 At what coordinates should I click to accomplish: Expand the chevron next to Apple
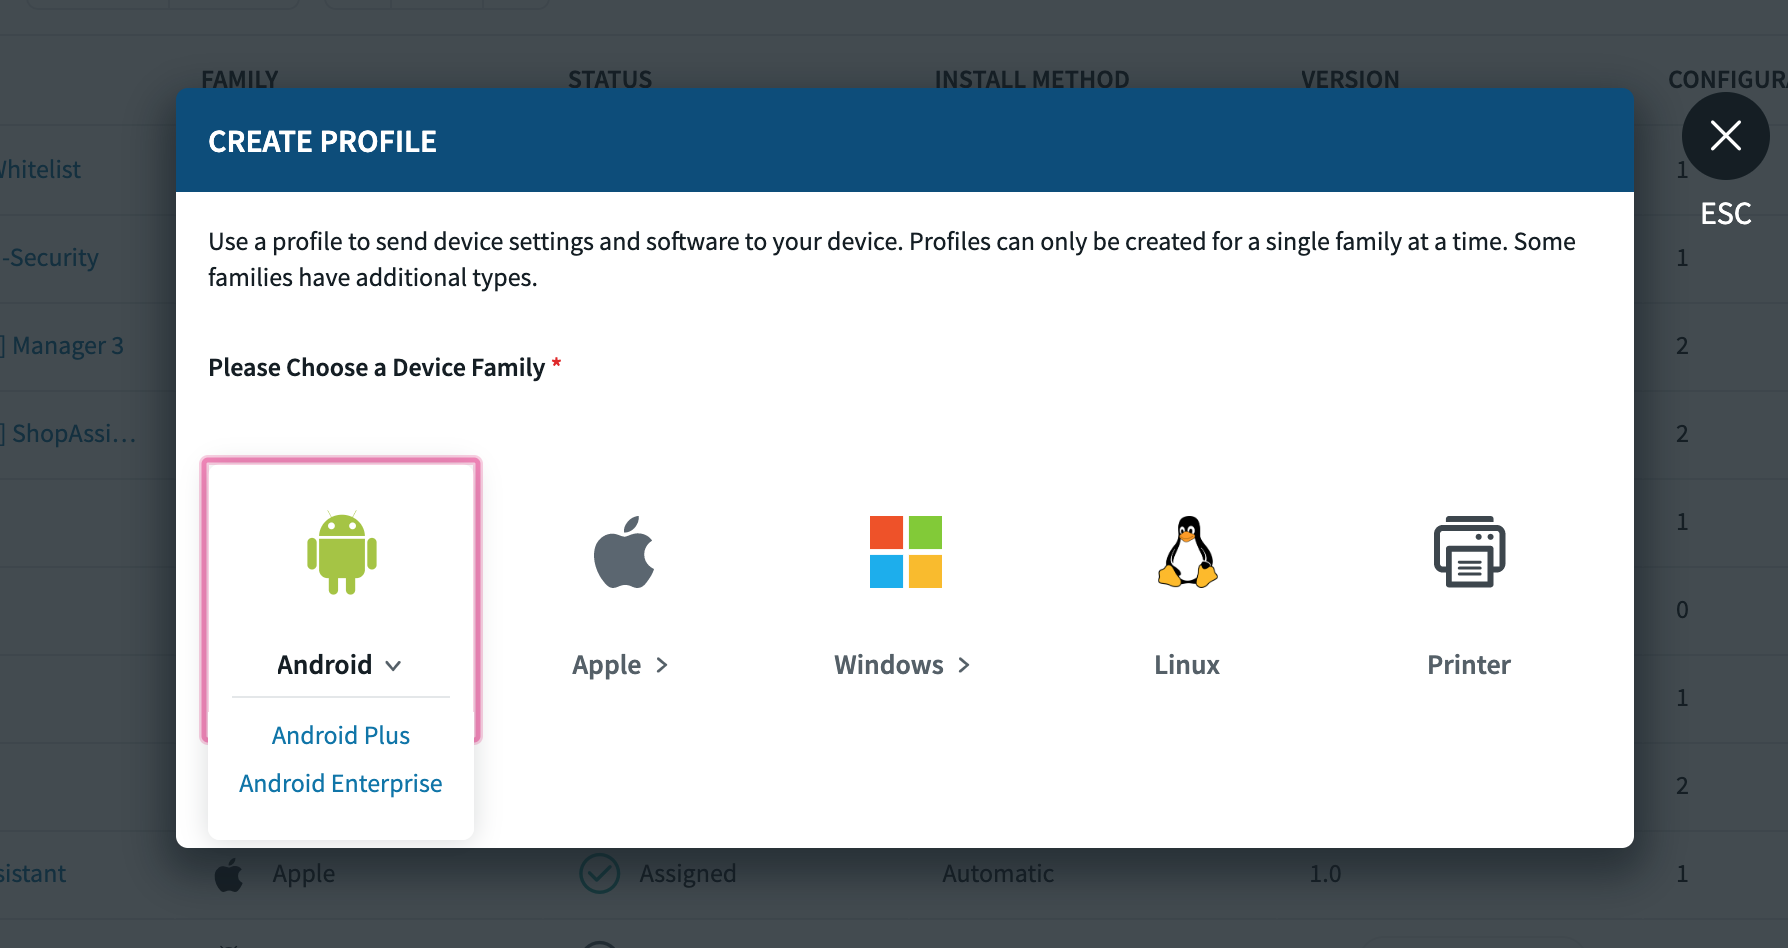(x=662, y=666)
